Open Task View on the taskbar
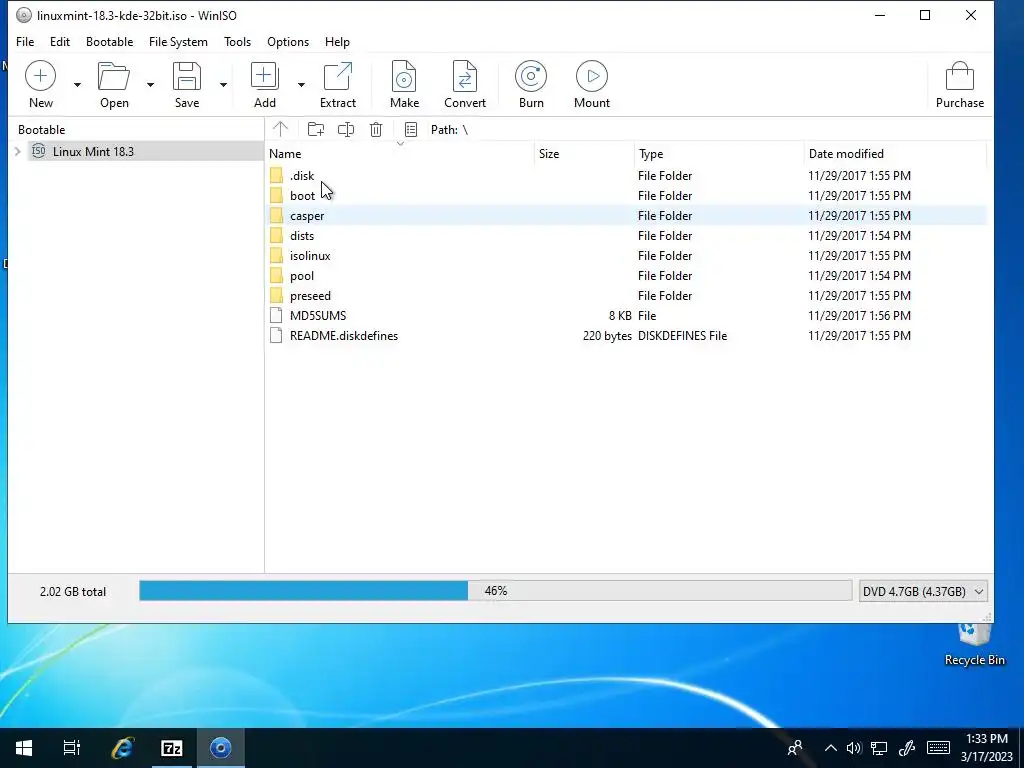1024x768 pixels. point(72,748)
